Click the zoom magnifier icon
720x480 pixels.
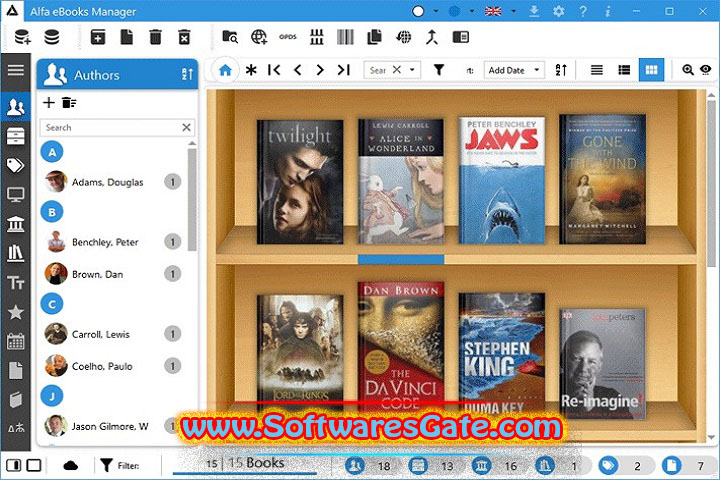point(688,70)
